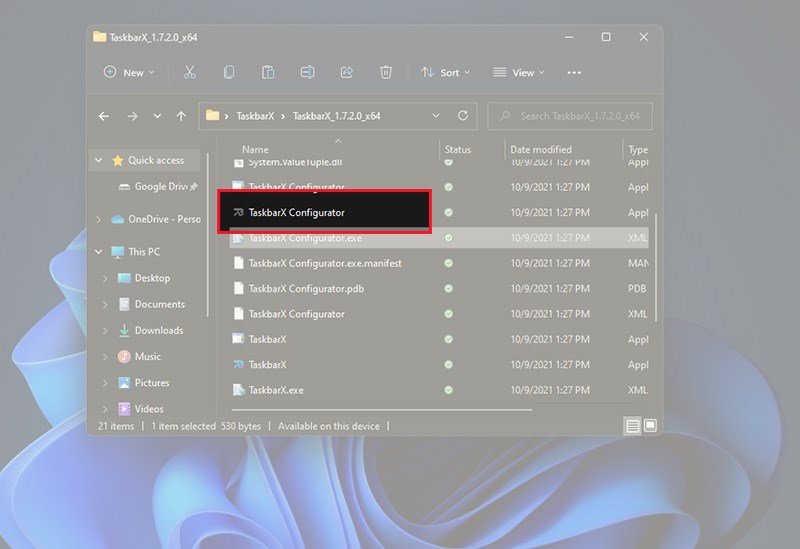Open the See more ellipsis menu
The image size is (800, 549).
point(574,72)
